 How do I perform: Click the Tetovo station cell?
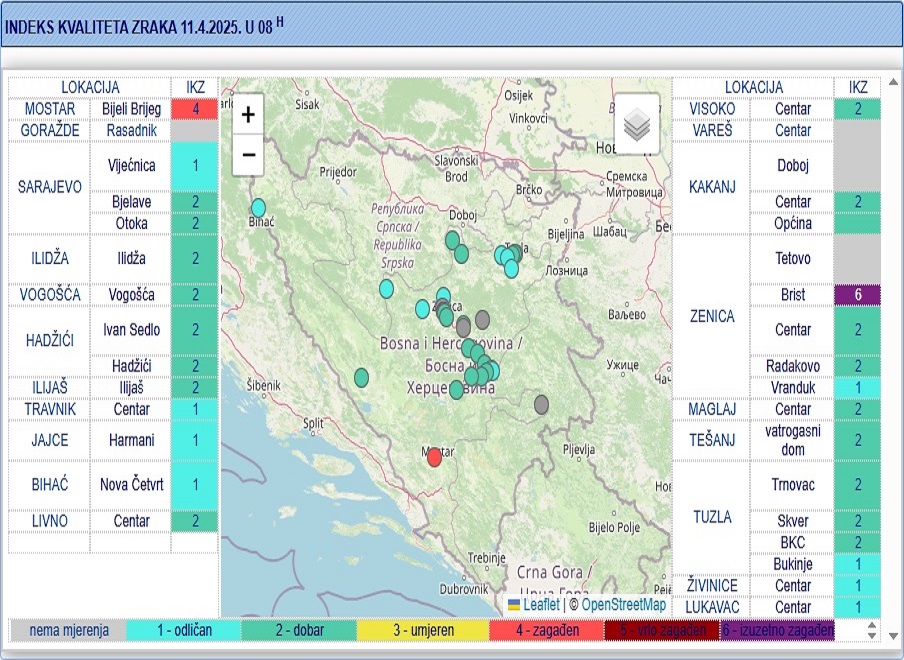(x=792, y=258)
